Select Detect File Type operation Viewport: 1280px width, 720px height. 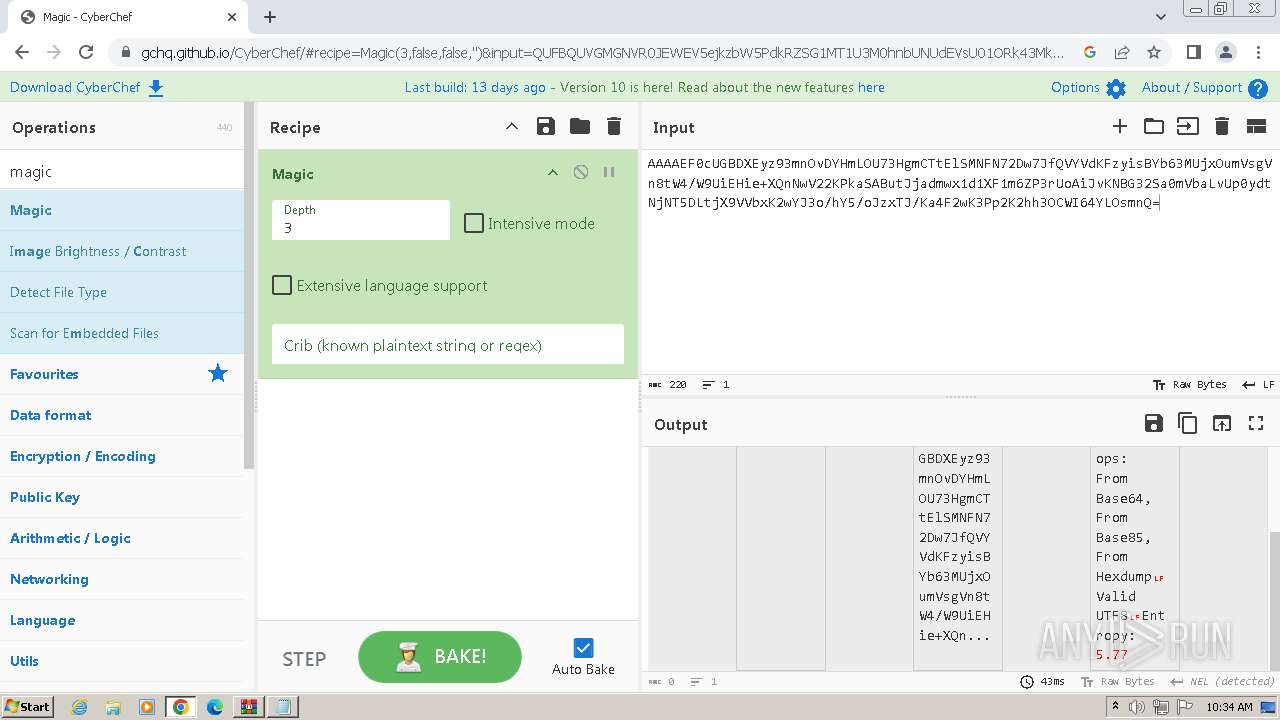[x=122, y=292]
